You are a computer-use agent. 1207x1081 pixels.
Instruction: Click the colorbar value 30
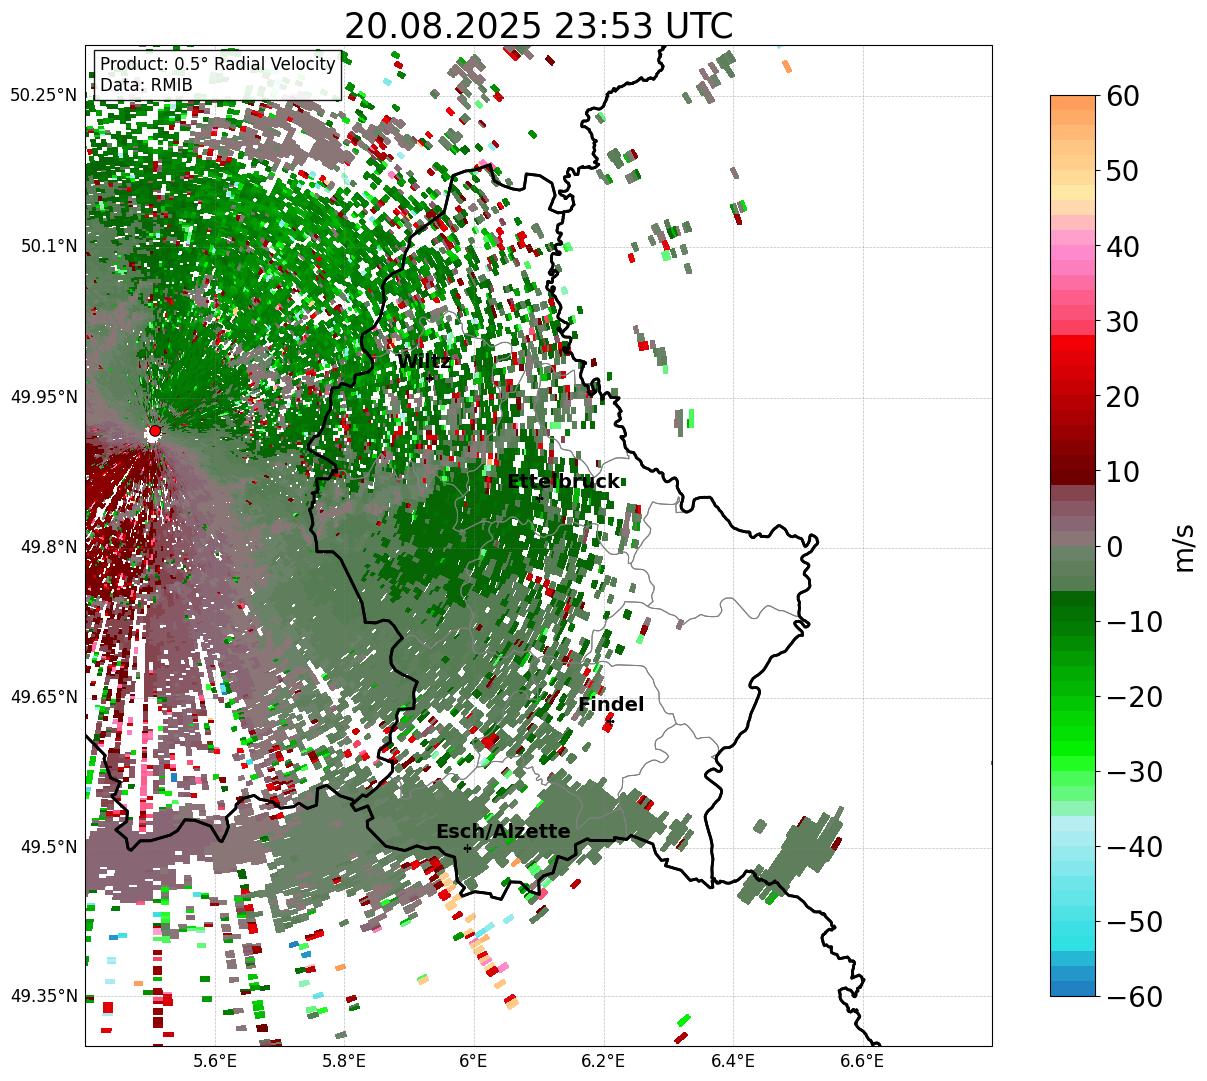coord(1122,321)
